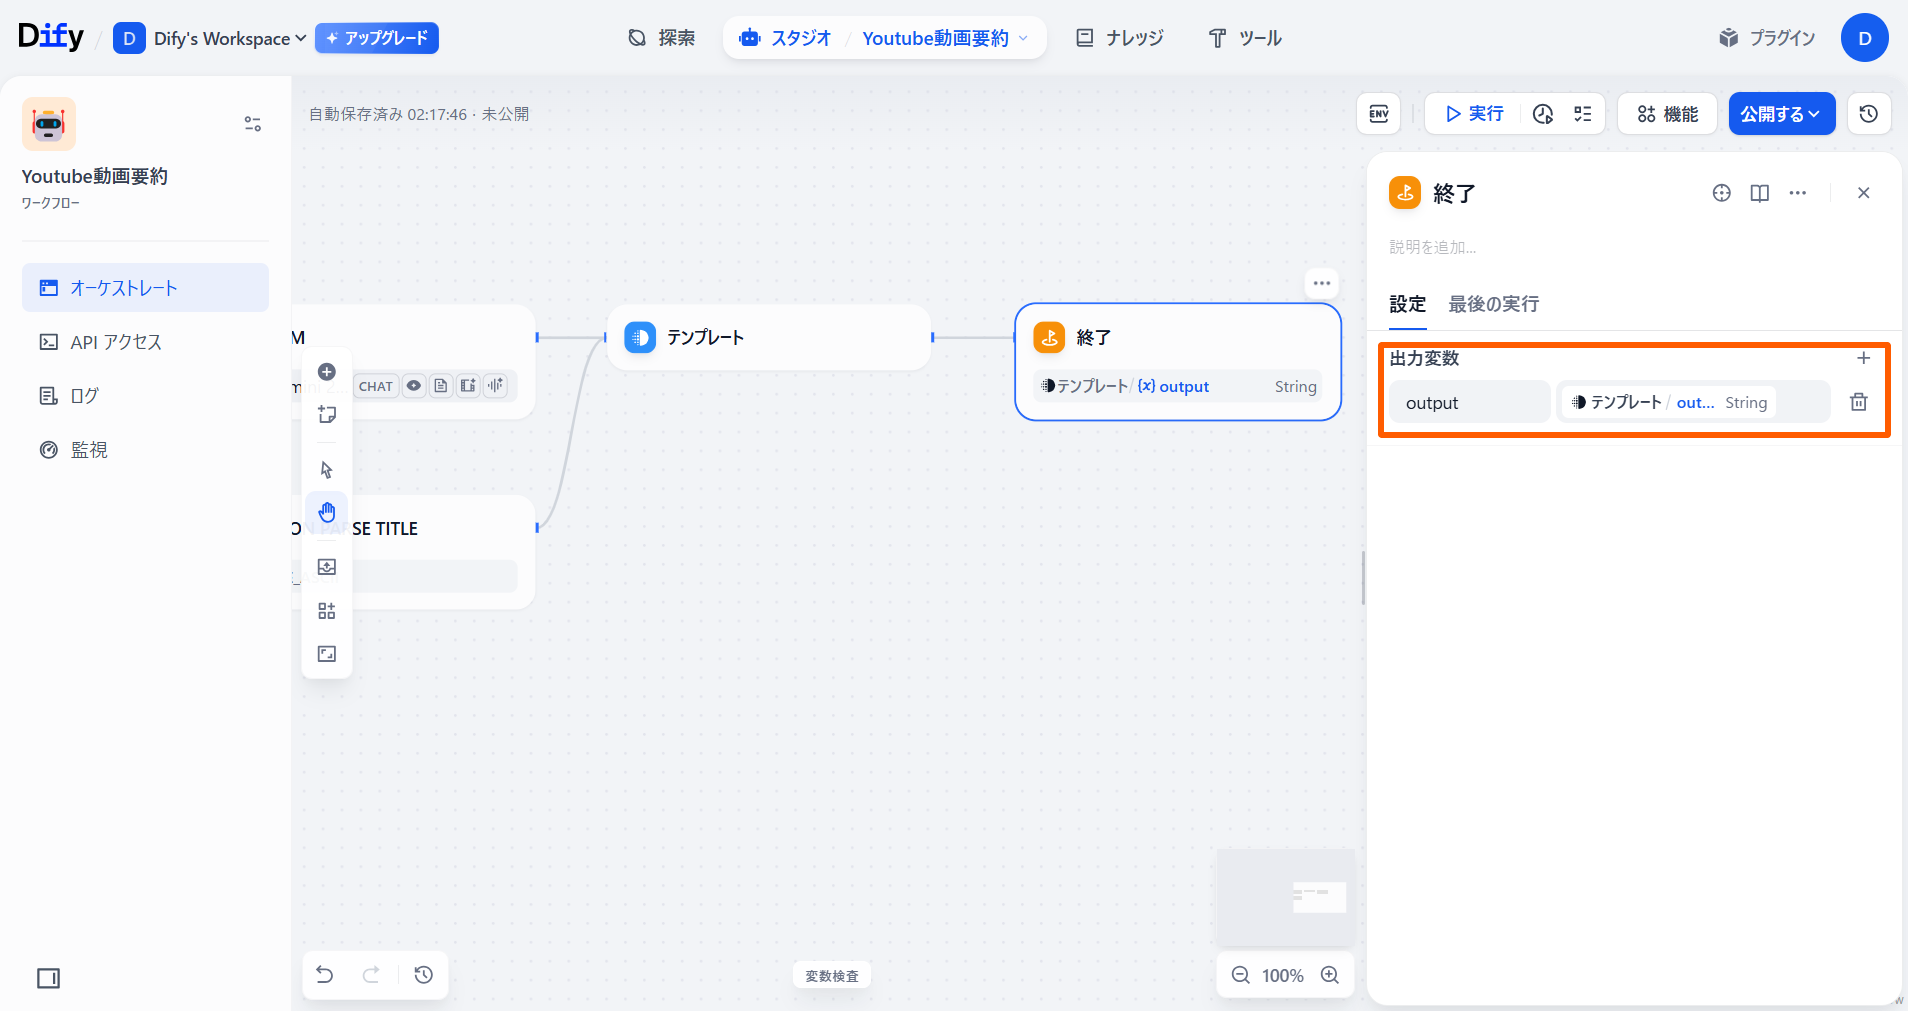Viewport: 1908px width, 1011px height.
Task: Click the アップグレード upgrade button
Action: coord(377,39)
